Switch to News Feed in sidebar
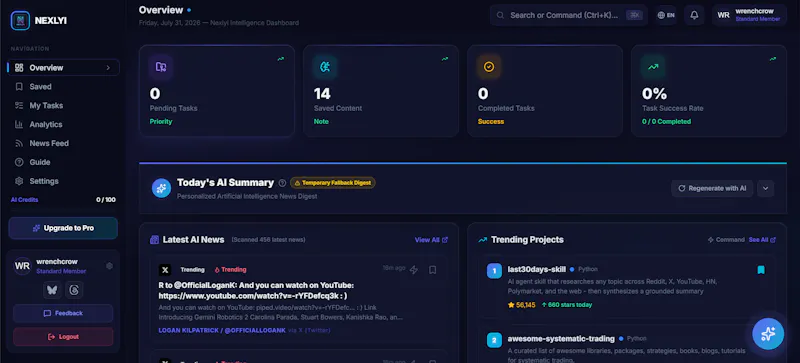Viewport: 800px width, 363px height. (x=63, y=143)
